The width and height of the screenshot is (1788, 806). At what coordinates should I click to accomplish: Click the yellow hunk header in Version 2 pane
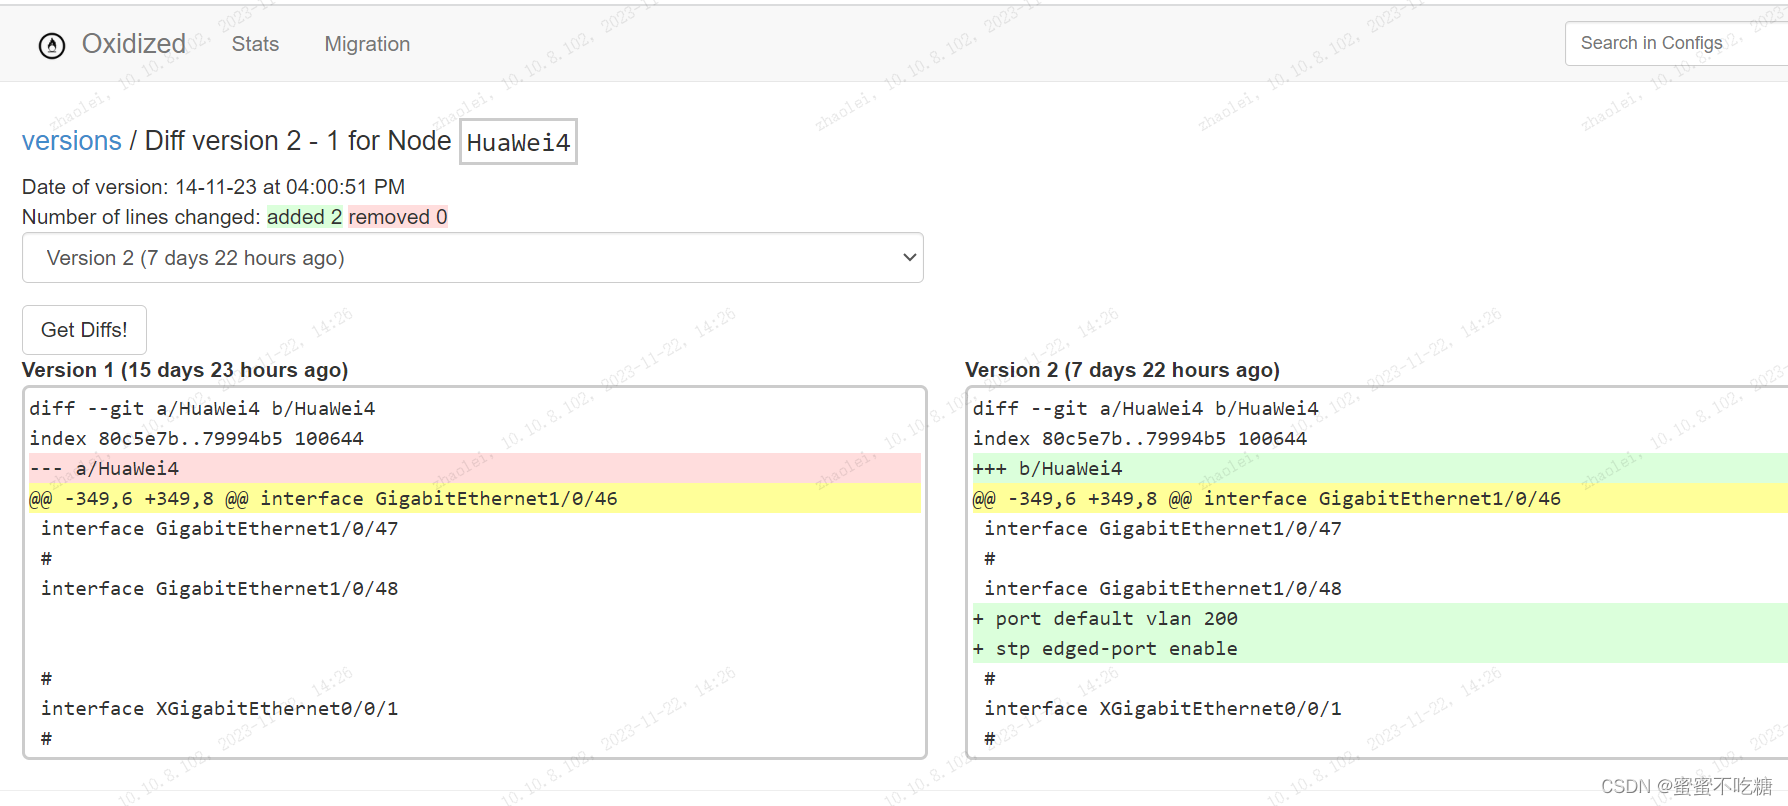click(1380, 498)
